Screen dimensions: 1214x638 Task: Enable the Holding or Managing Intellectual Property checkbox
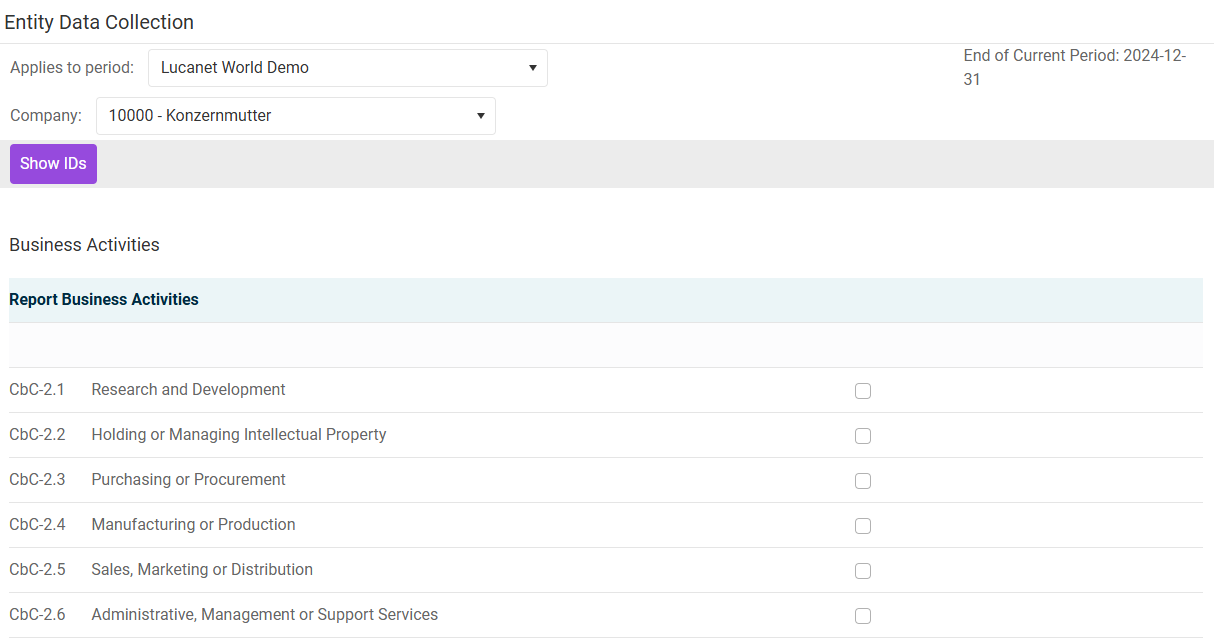click(863, 436)
